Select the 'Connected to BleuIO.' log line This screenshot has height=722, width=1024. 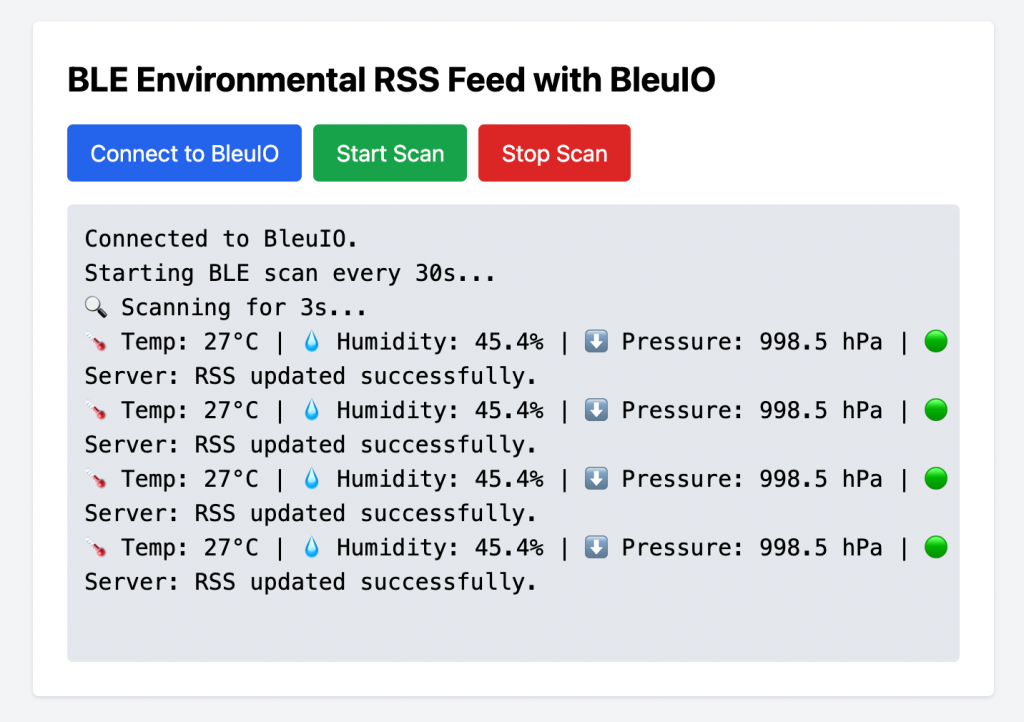[221, 239]
